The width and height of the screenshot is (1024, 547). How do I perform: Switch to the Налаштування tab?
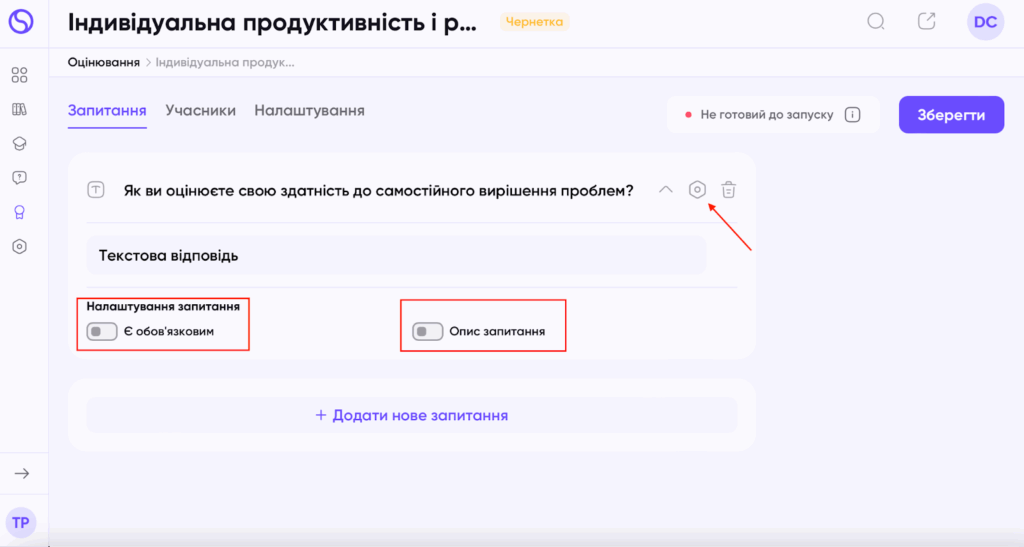(x=309, y=111)
